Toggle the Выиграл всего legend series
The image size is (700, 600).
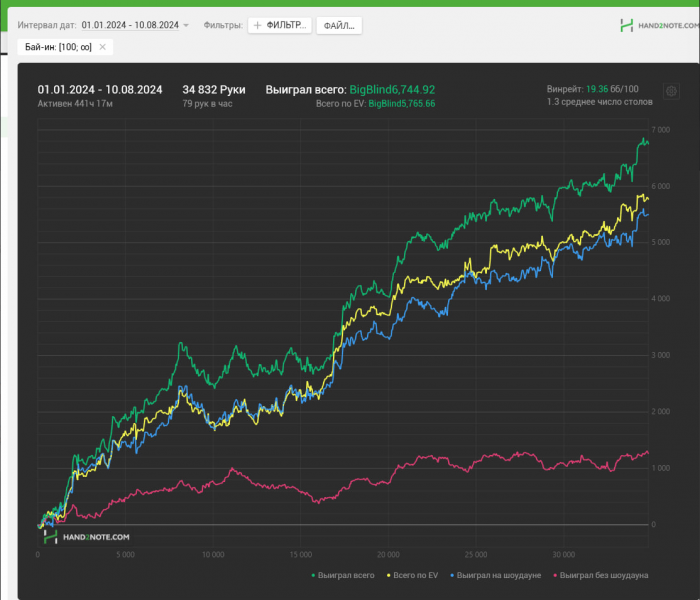[343, 575]
